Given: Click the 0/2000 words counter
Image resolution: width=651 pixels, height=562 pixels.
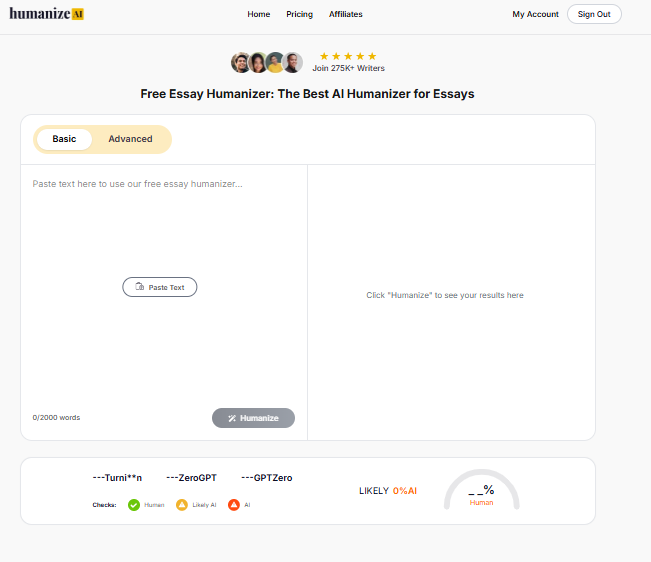Looking at the screenshot, I should click(56, 418).
